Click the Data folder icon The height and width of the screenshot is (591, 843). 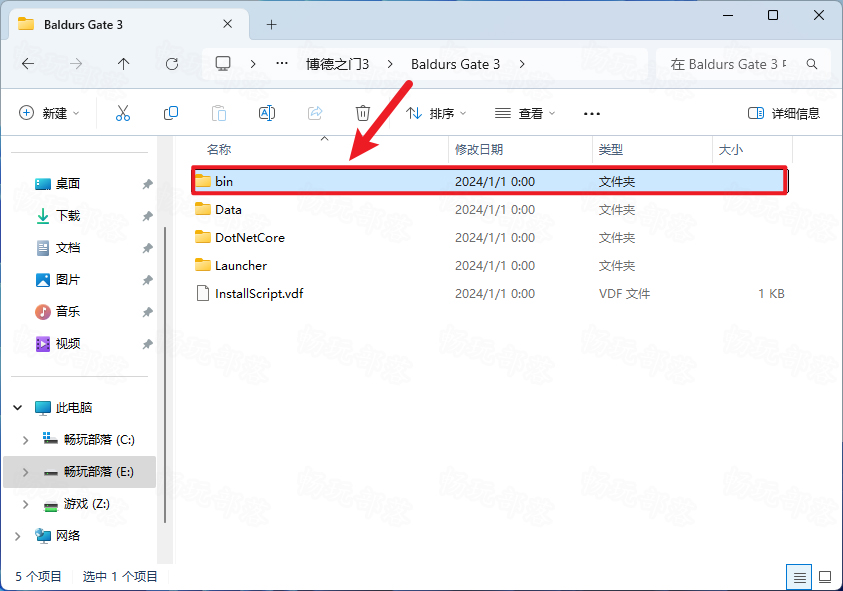[203, 209]
